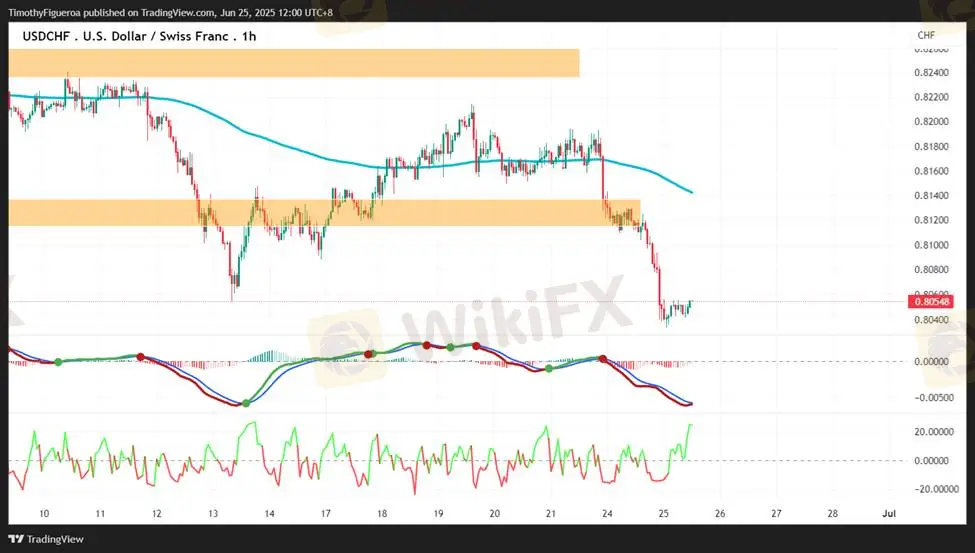Click the 0.82000 price axis label
The height and width of the screenshot is (553, 975).
931,122
